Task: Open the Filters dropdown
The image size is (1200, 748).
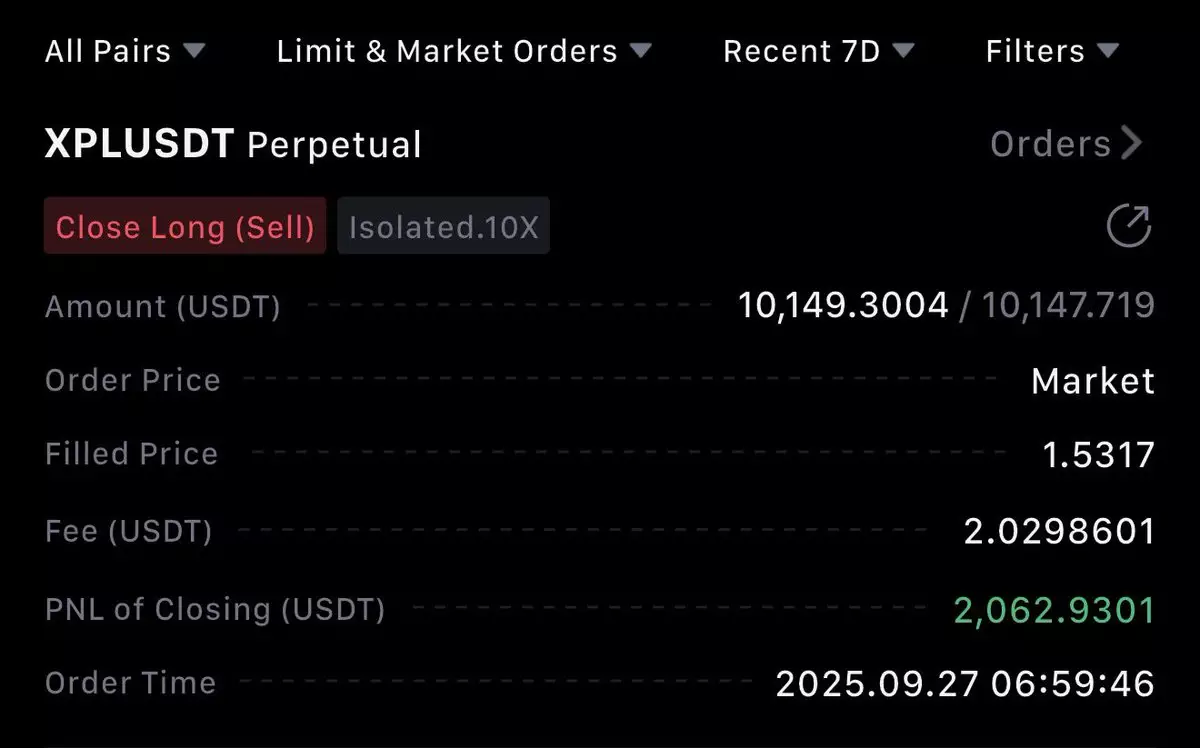Action: tap(1052, 51)
